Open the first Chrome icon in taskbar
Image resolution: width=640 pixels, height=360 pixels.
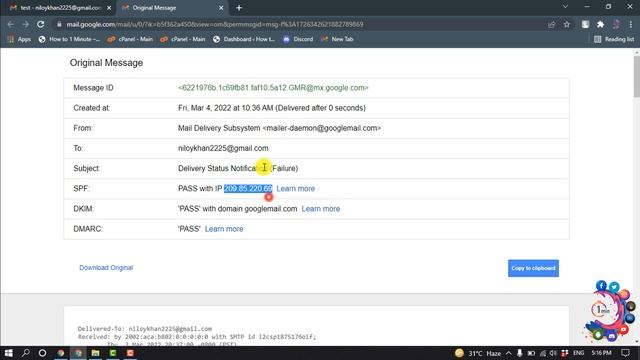tap(61, 353)
